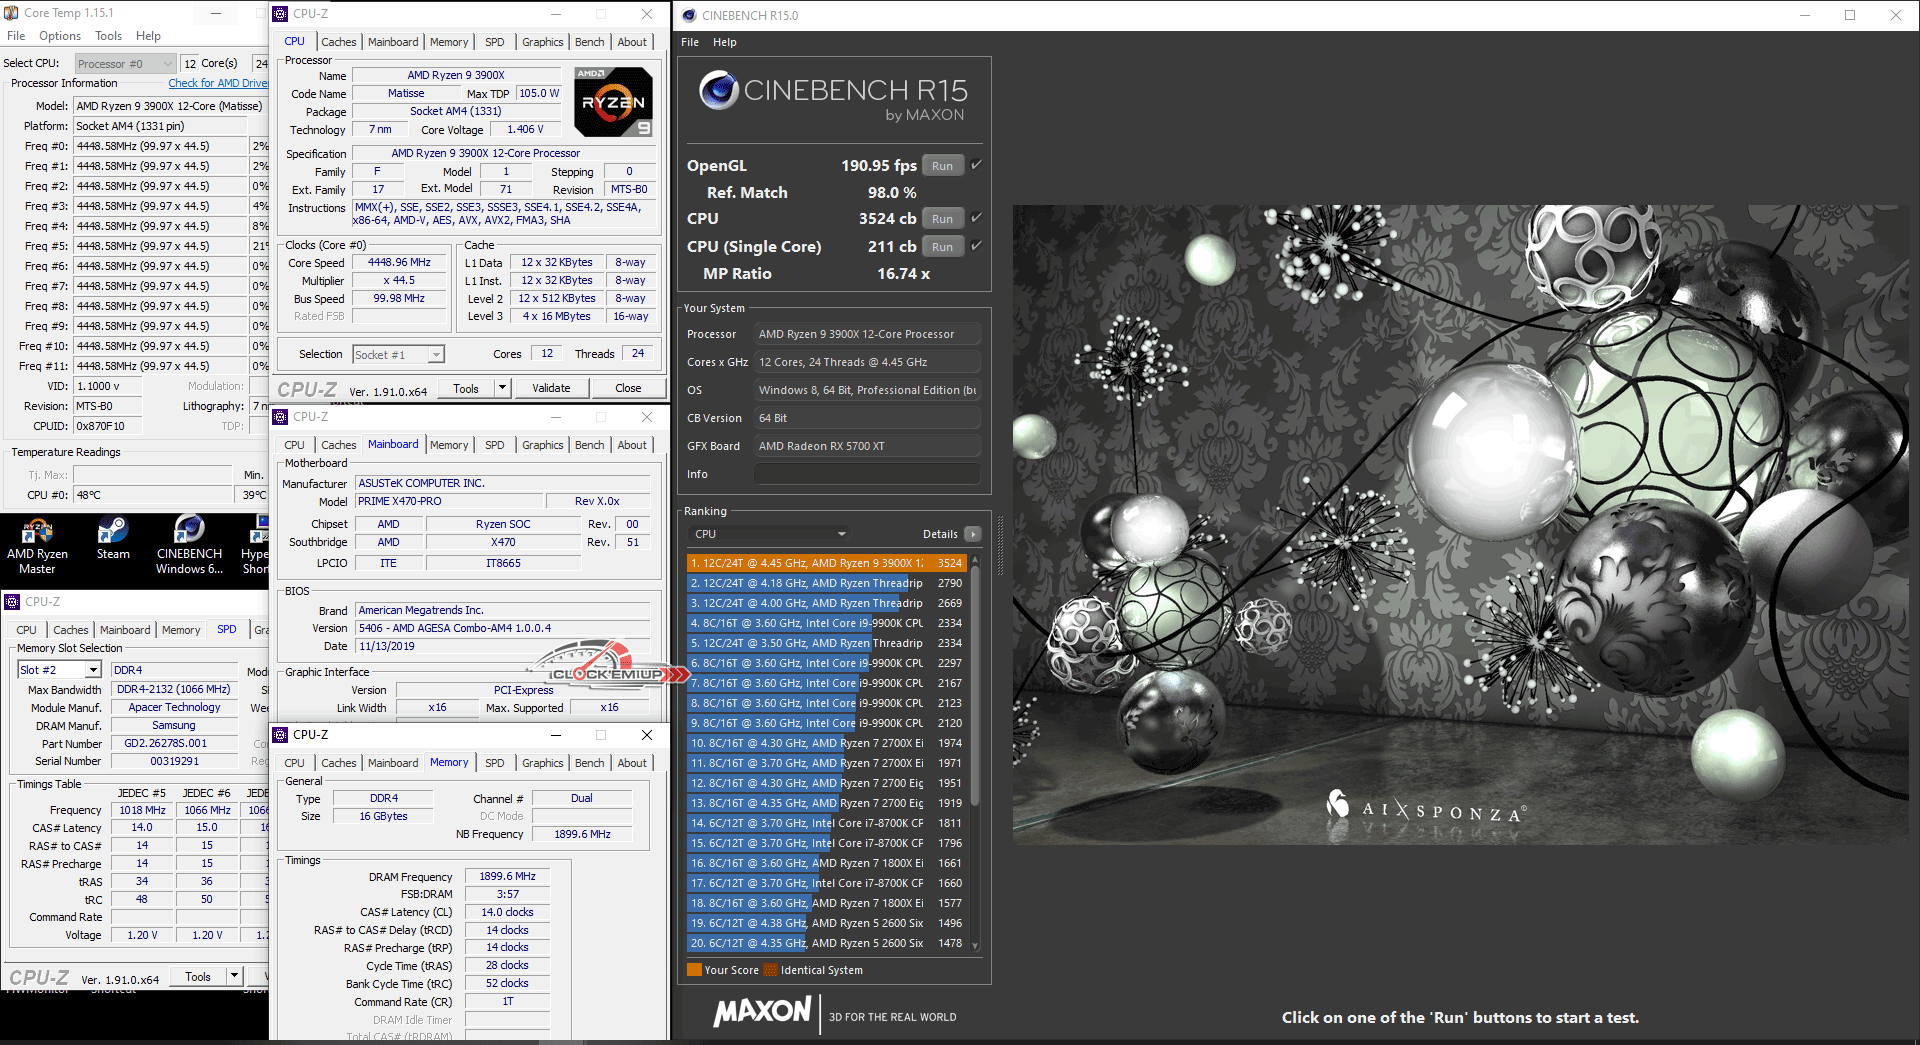
Task: Run the CPU benchmark test
Action: [x=942, y=219]
